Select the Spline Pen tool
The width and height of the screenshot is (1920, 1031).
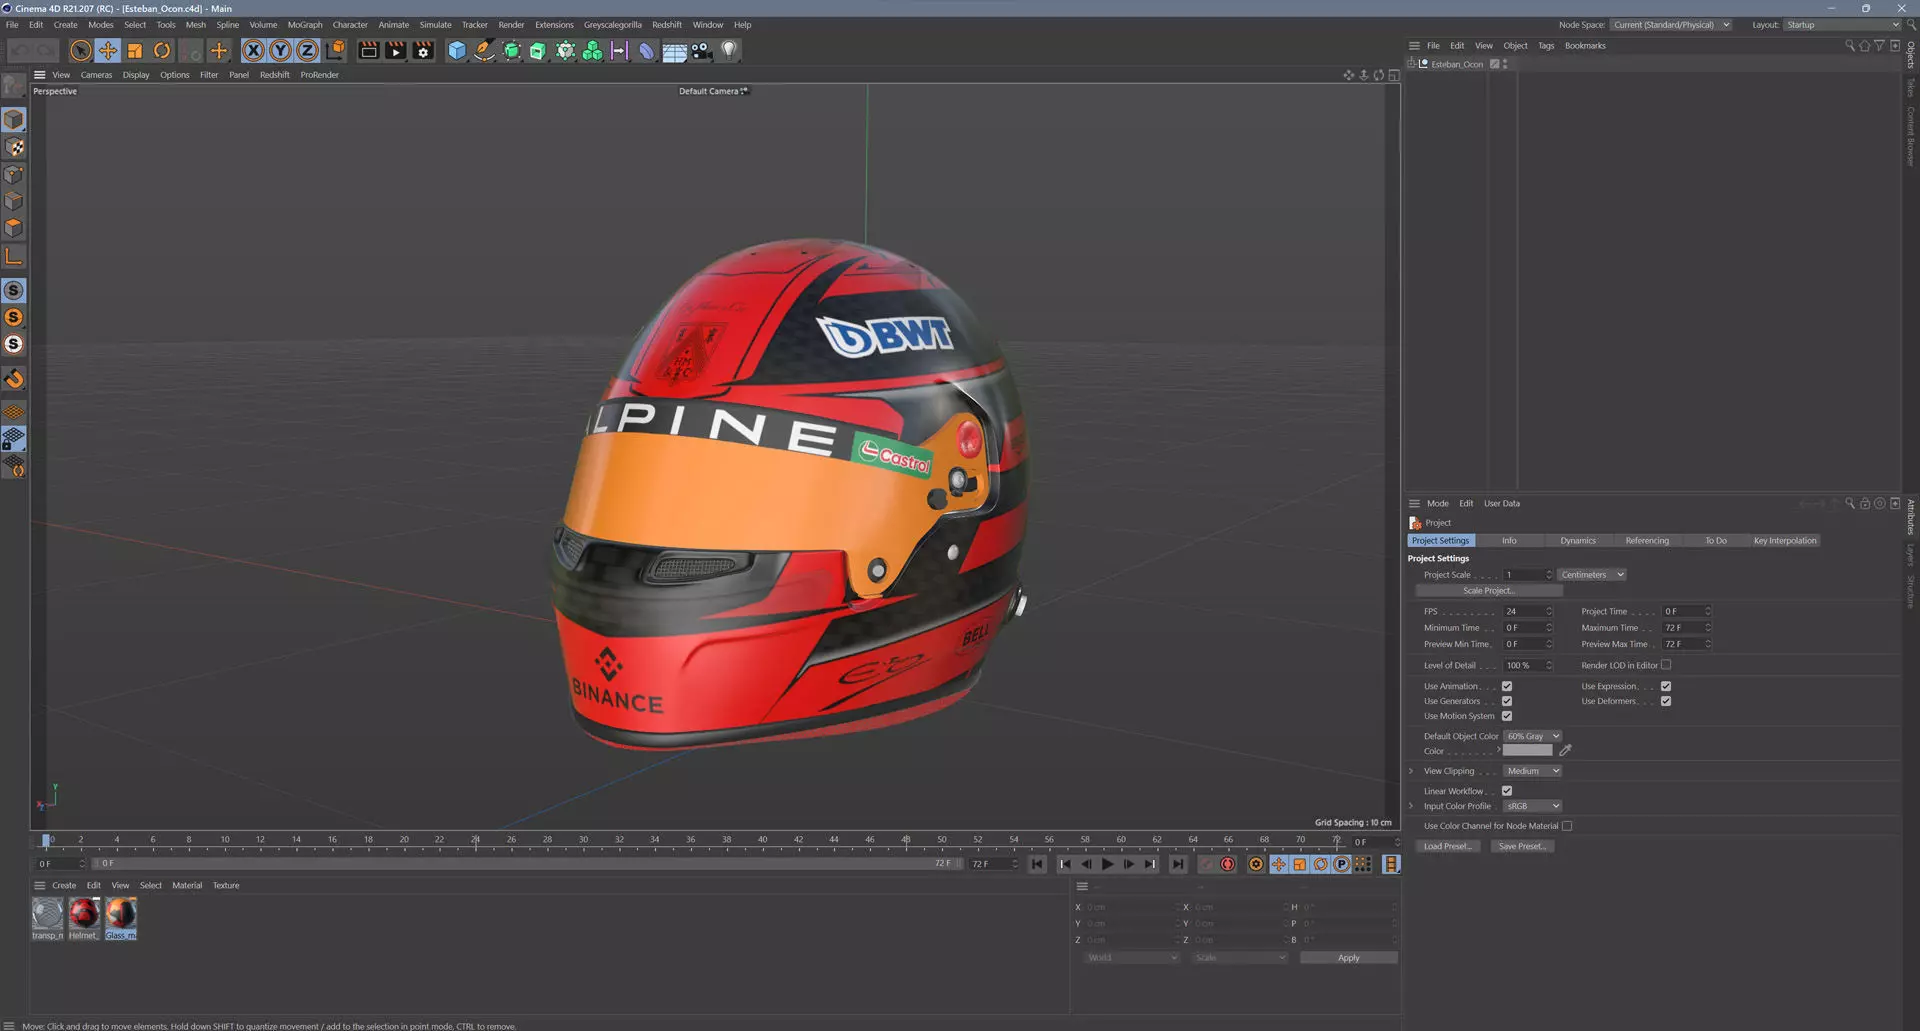484,50
